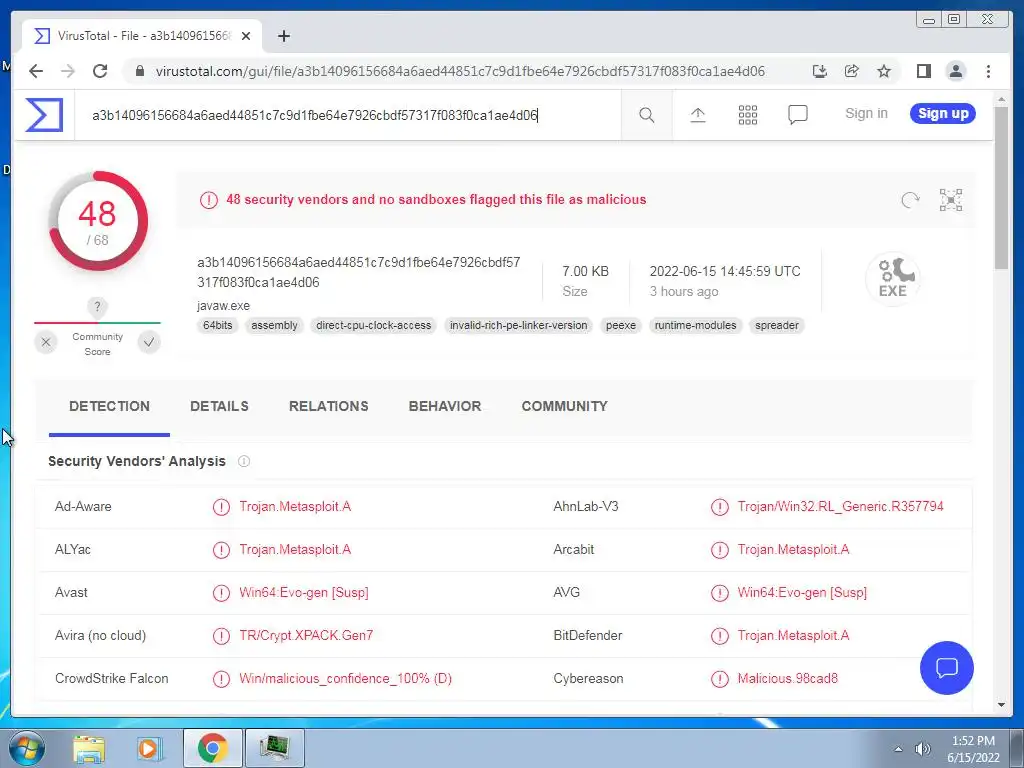The height and width of the screenshot is (768, 1024).
Task: Open the apps grid icon
Action: 748,116
